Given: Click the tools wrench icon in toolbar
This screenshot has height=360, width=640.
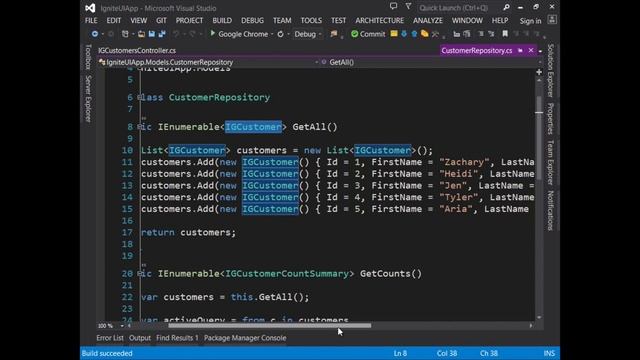Looking at the screenshot, I should (435, 34).
